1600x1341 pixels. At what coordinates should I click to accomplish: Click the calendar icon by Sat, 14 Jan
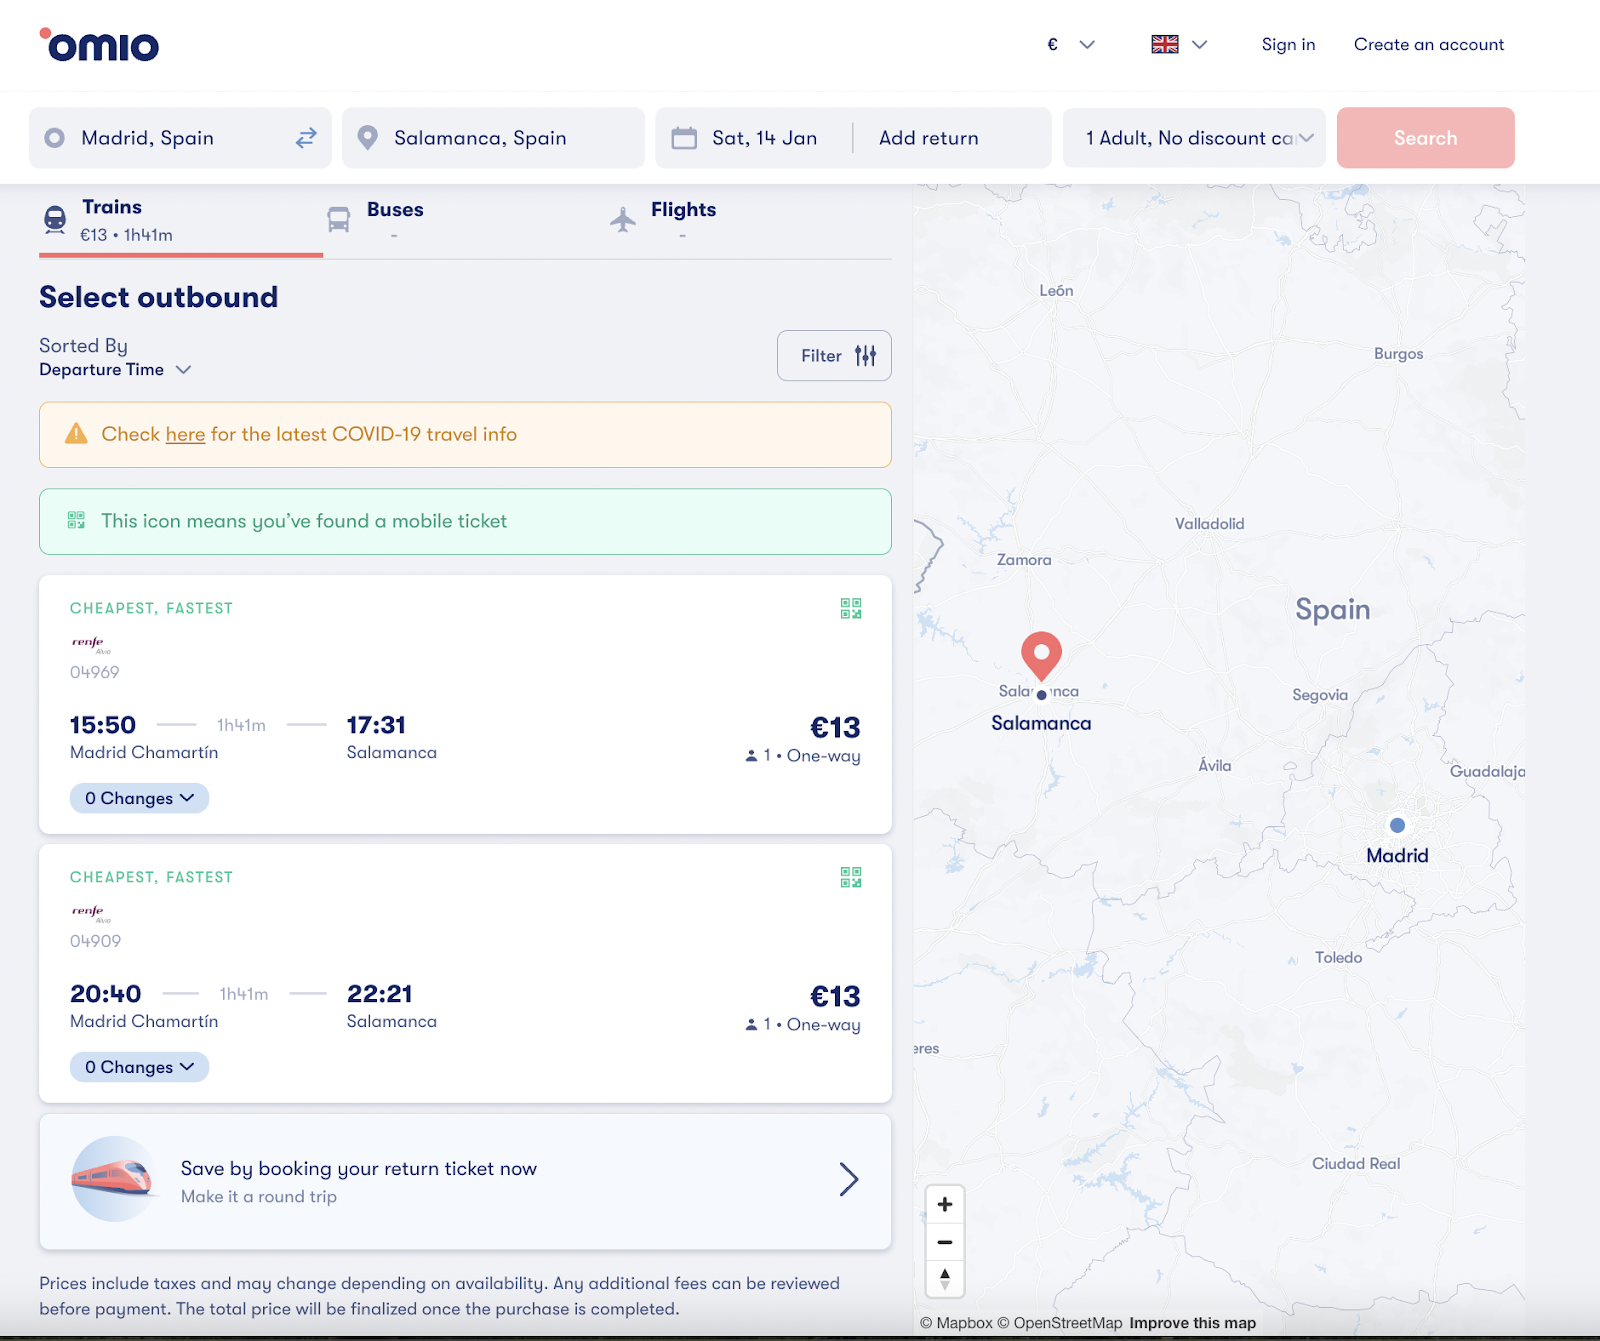point(684,138)
